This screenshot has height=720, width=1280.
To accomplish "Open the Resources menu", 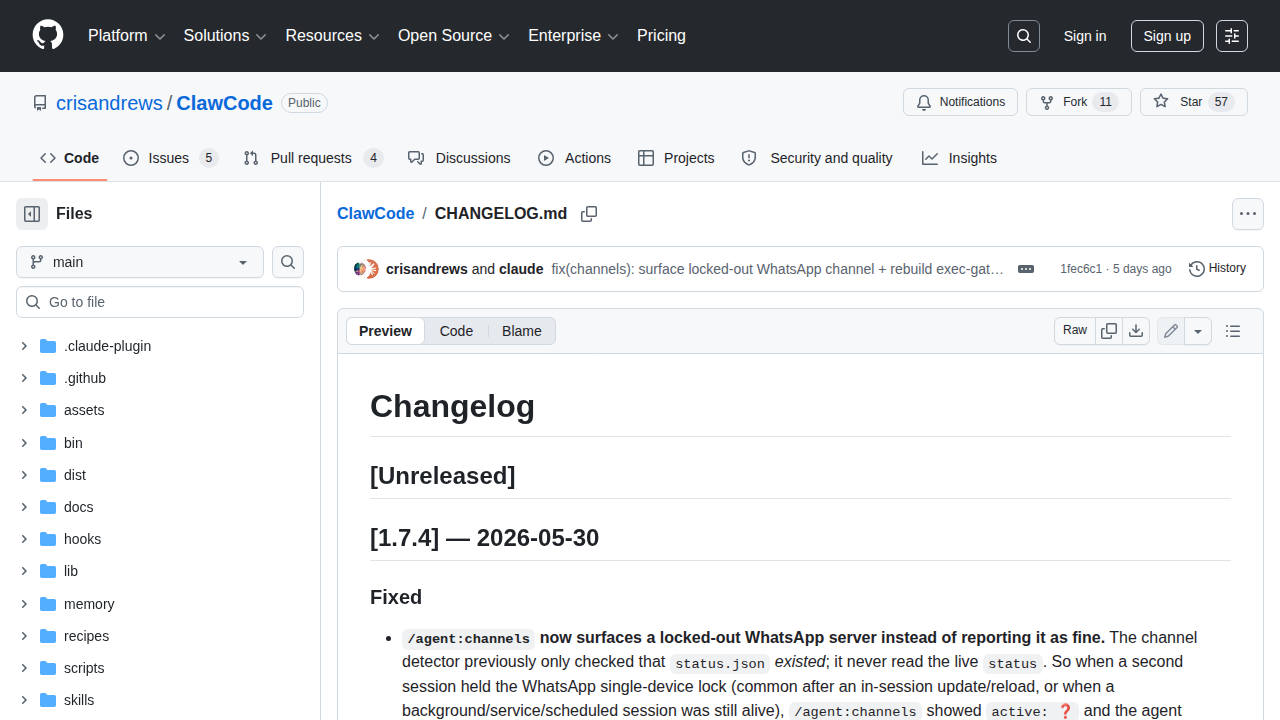I will (332, 36).
